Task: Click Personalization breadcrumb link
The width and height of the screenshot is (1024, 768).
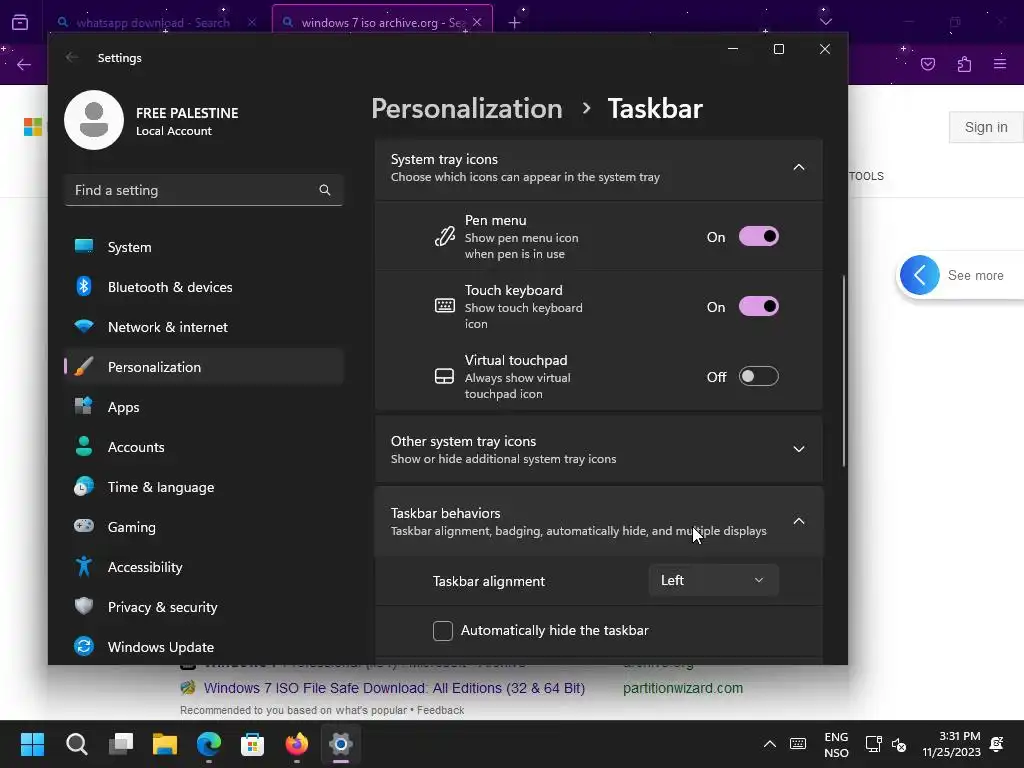Action: coord(466,108)
